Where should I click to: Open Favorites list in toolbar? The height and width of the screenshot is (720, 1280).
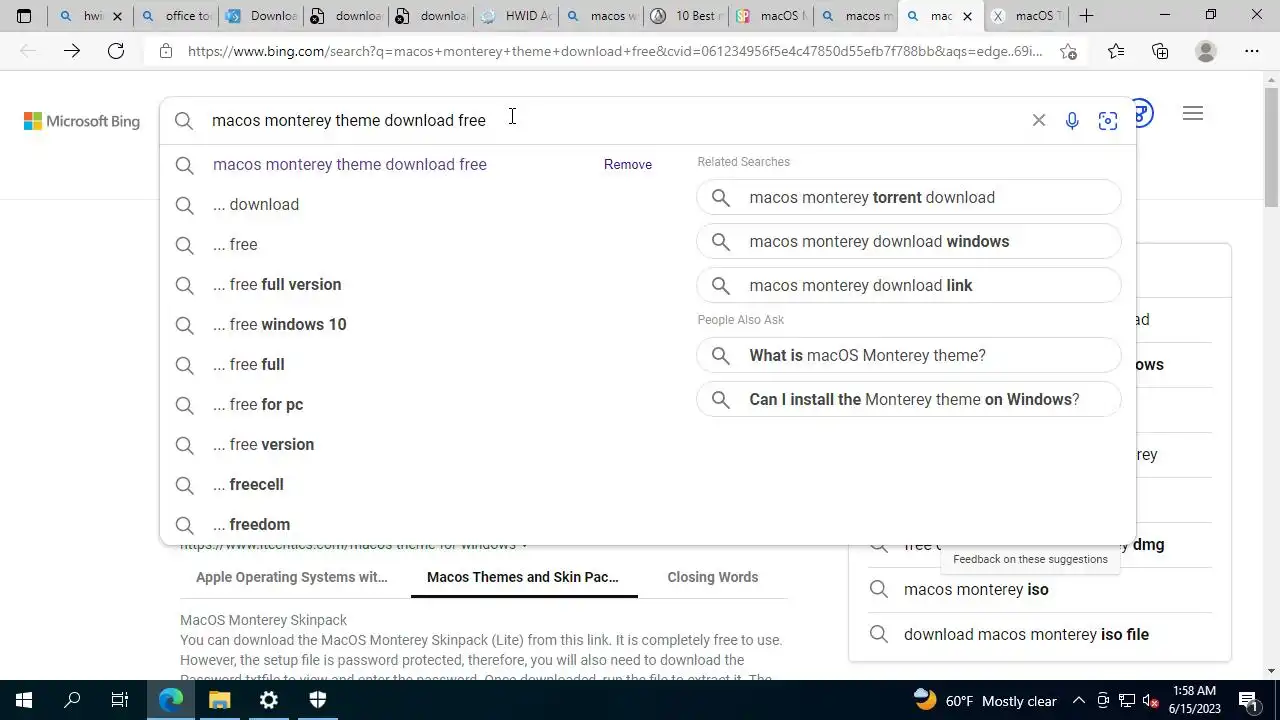[1116, 51]
